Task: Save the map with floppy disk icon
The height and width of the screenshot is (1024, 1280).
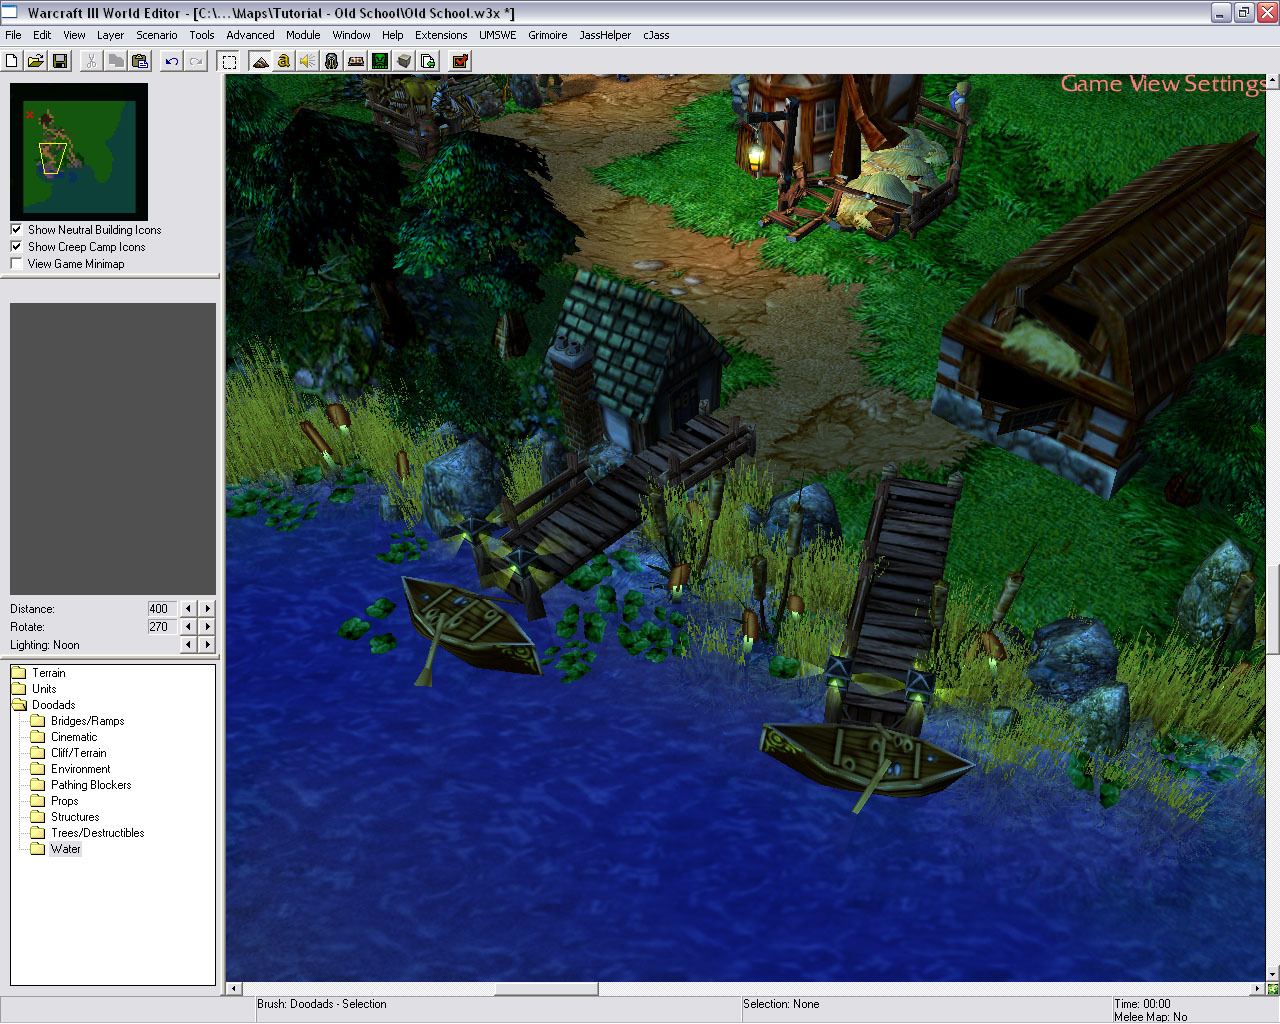Action: 59,61
